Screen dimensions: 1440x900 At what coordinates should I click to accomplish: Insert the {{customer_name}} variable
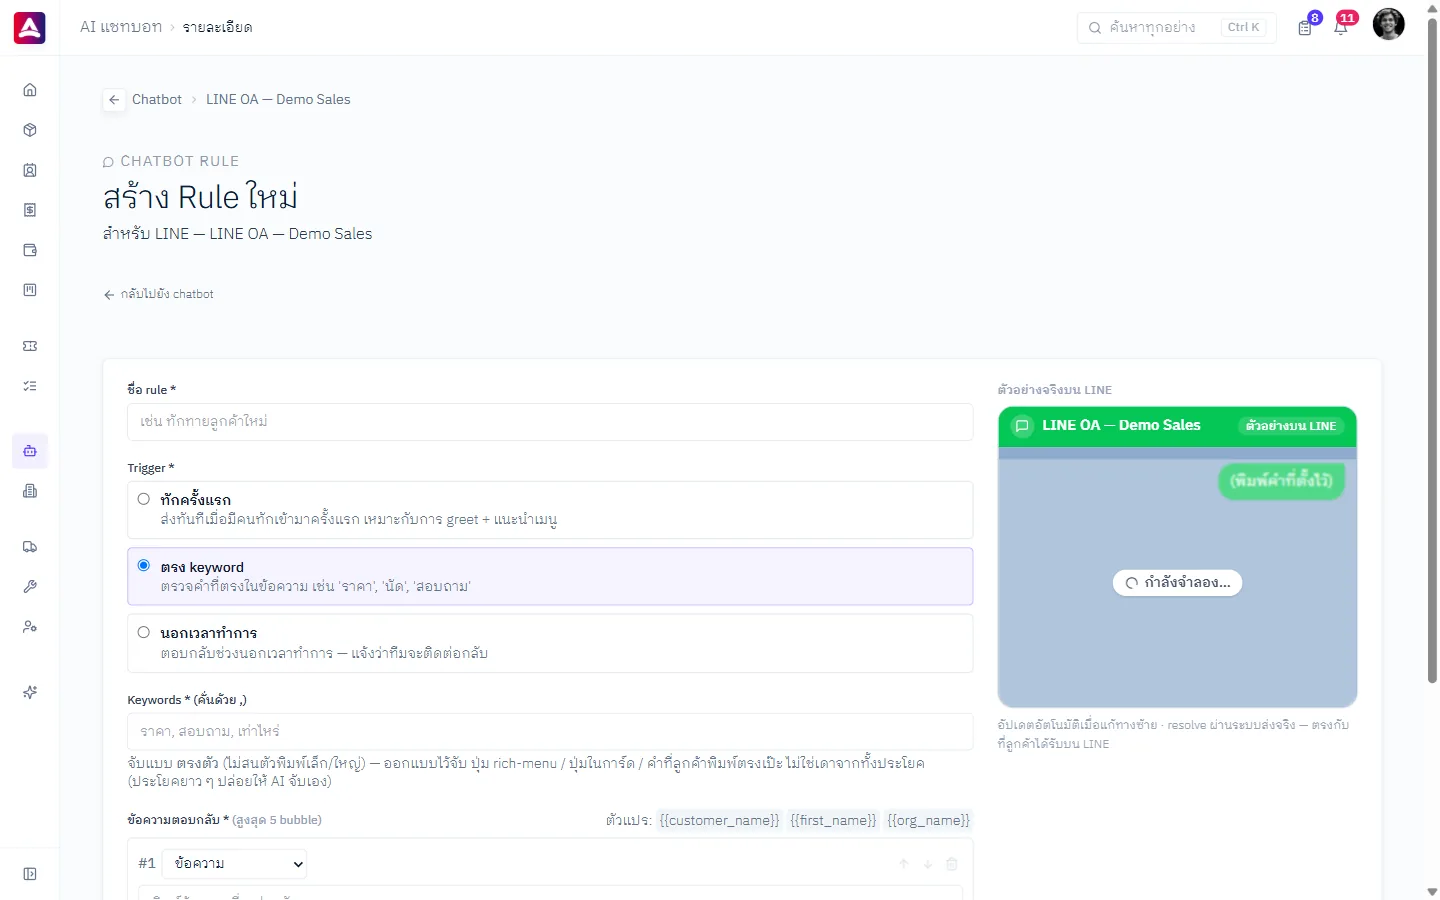(x=719, y=821)
